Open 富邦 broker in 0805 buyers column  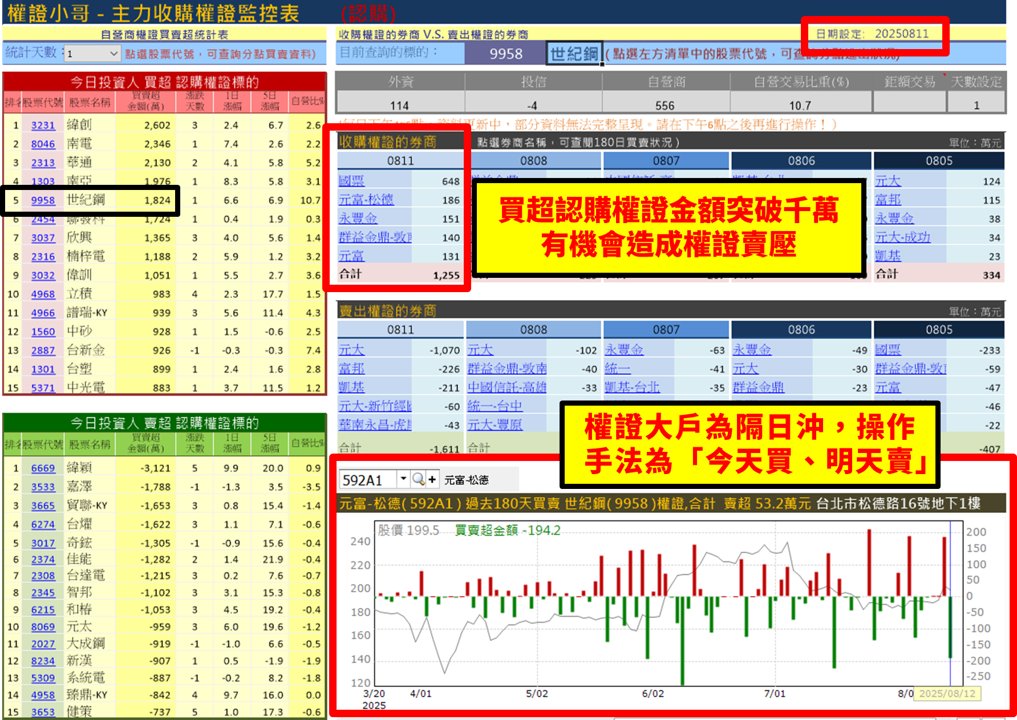click(x=888, y=200)
